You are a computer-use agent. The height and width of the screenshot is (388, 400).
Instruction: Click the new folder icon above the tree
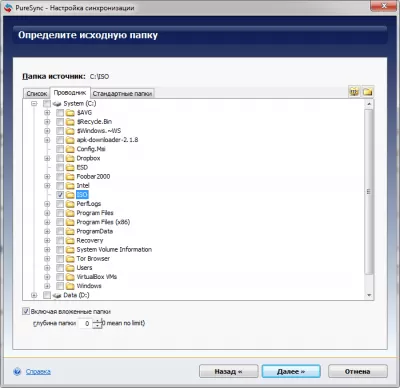pyautogui.click(x=368, y=92)
